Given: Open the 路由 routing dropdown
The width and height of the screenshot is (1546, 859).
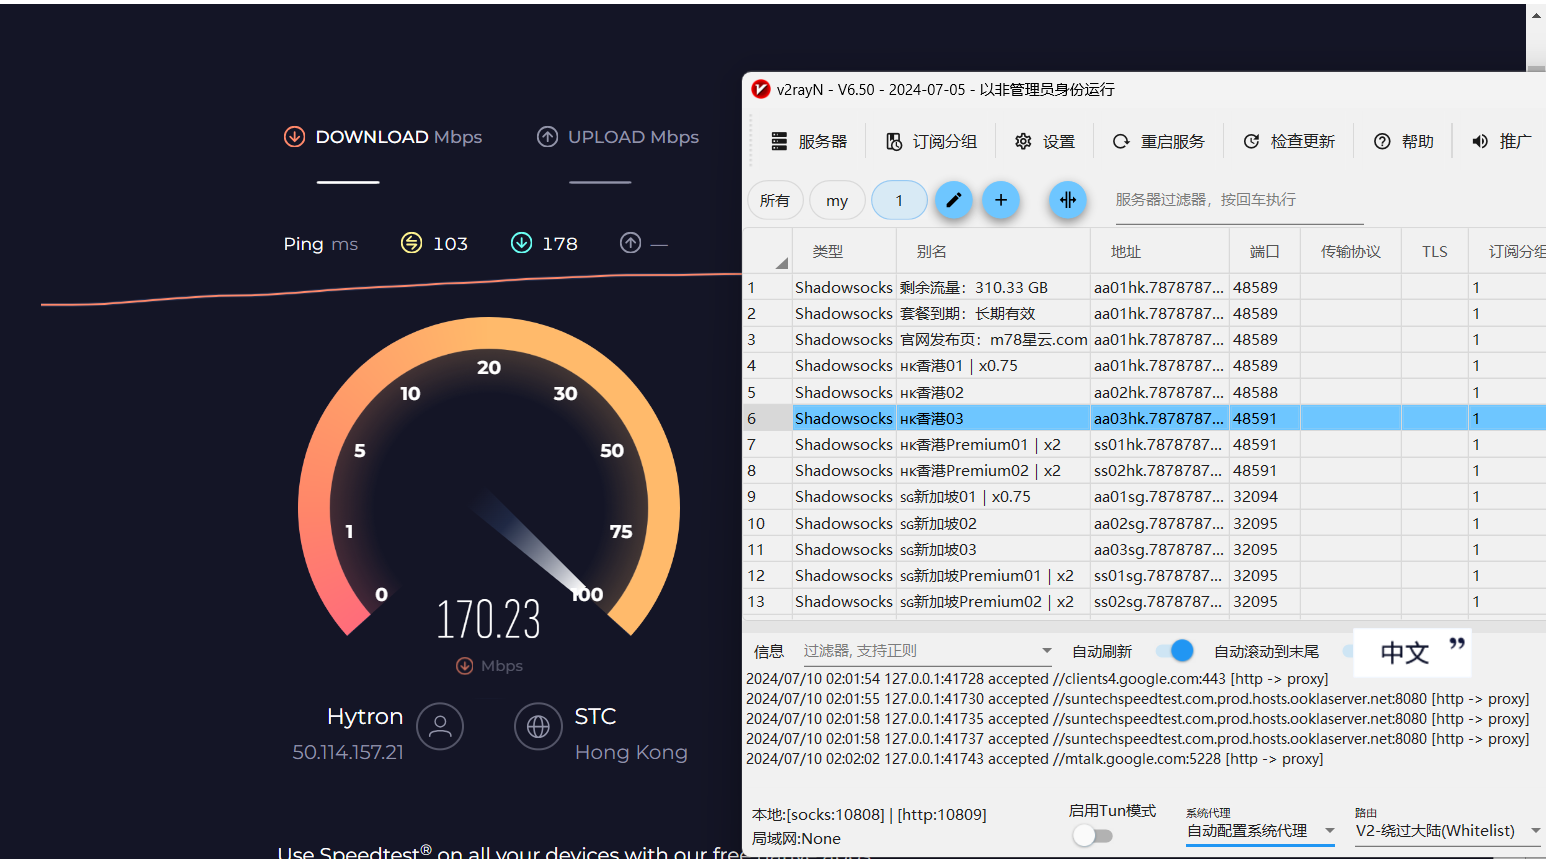Looking at the screenshot, I should click(1448, 831).
